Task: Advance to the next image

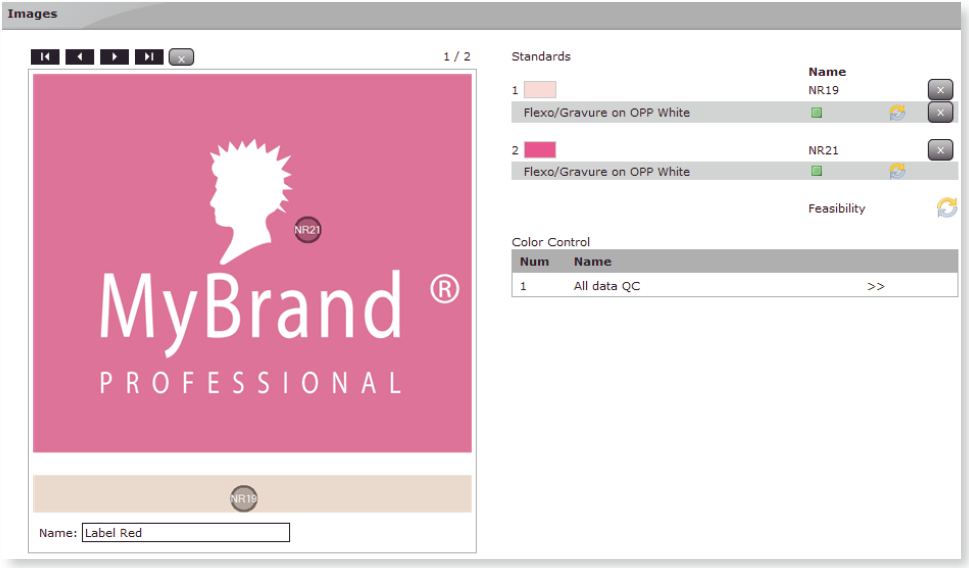Action: pyautogui.click(x=114, y=57)
